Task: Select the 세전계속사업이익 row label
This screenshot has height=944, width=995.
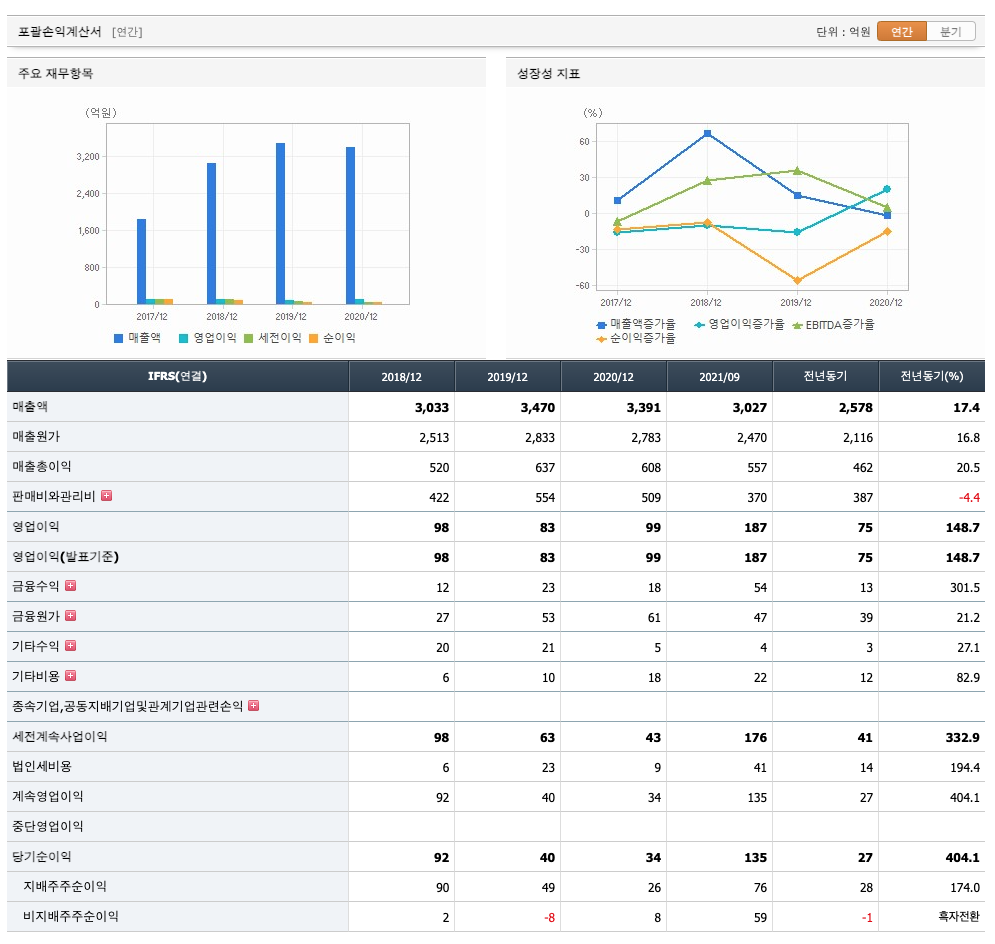Action: pyautogui.click(x=60, y=736)
